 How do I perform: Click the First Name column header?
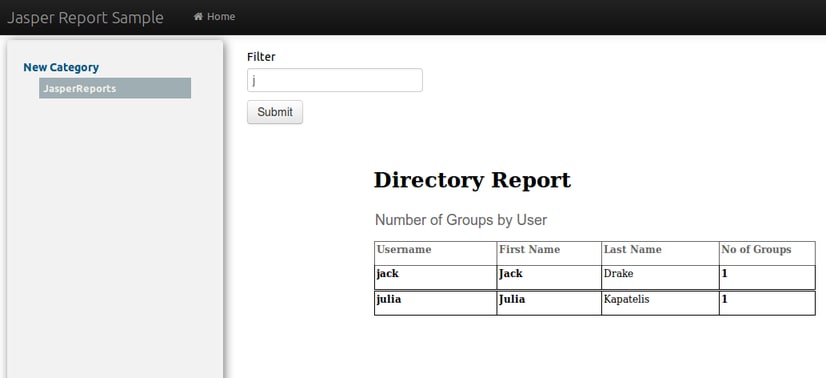pyautogui.click(x=549, y=253)
